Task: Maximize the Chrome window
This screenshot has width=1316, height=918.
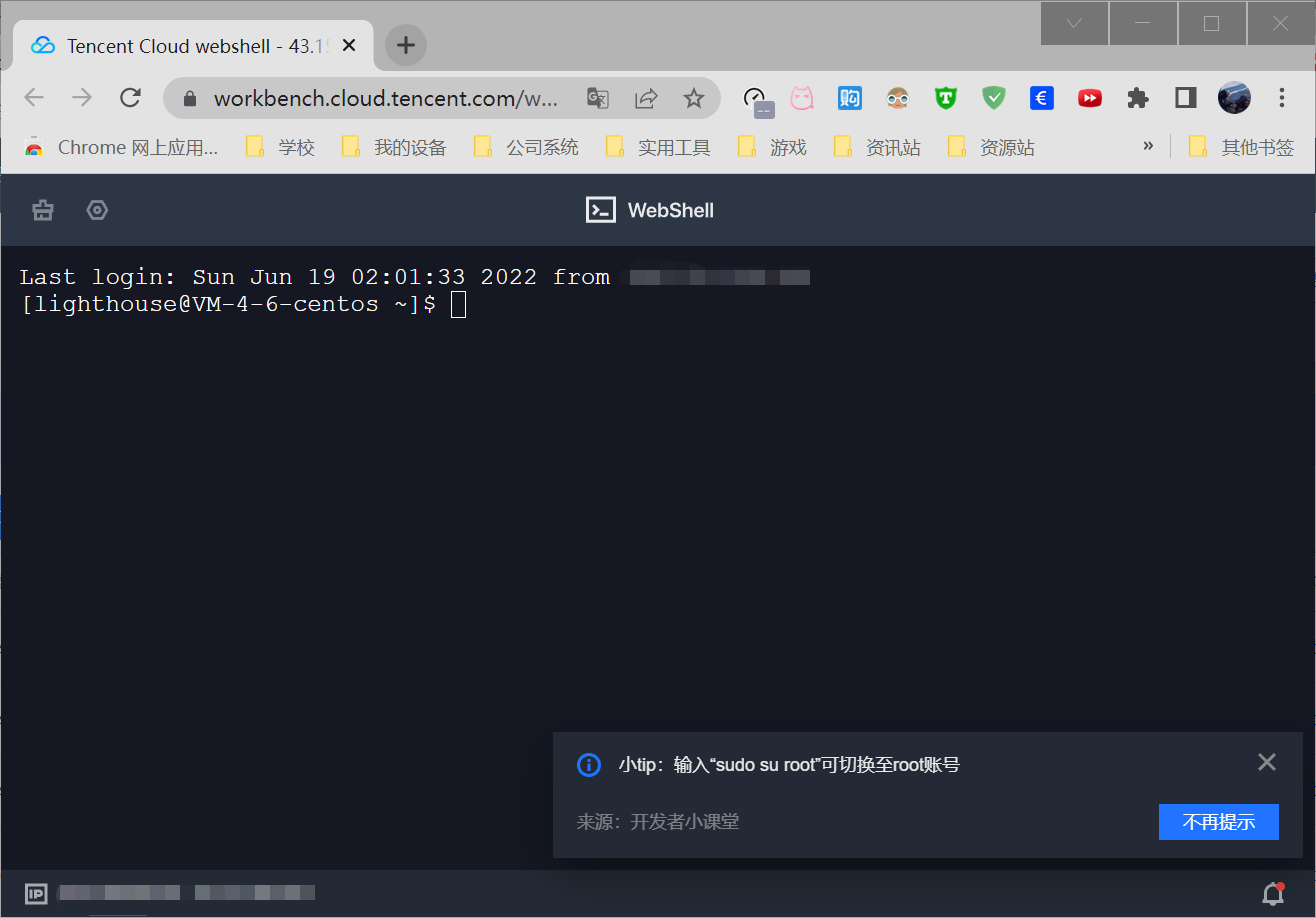Action: click(1211, 23)
